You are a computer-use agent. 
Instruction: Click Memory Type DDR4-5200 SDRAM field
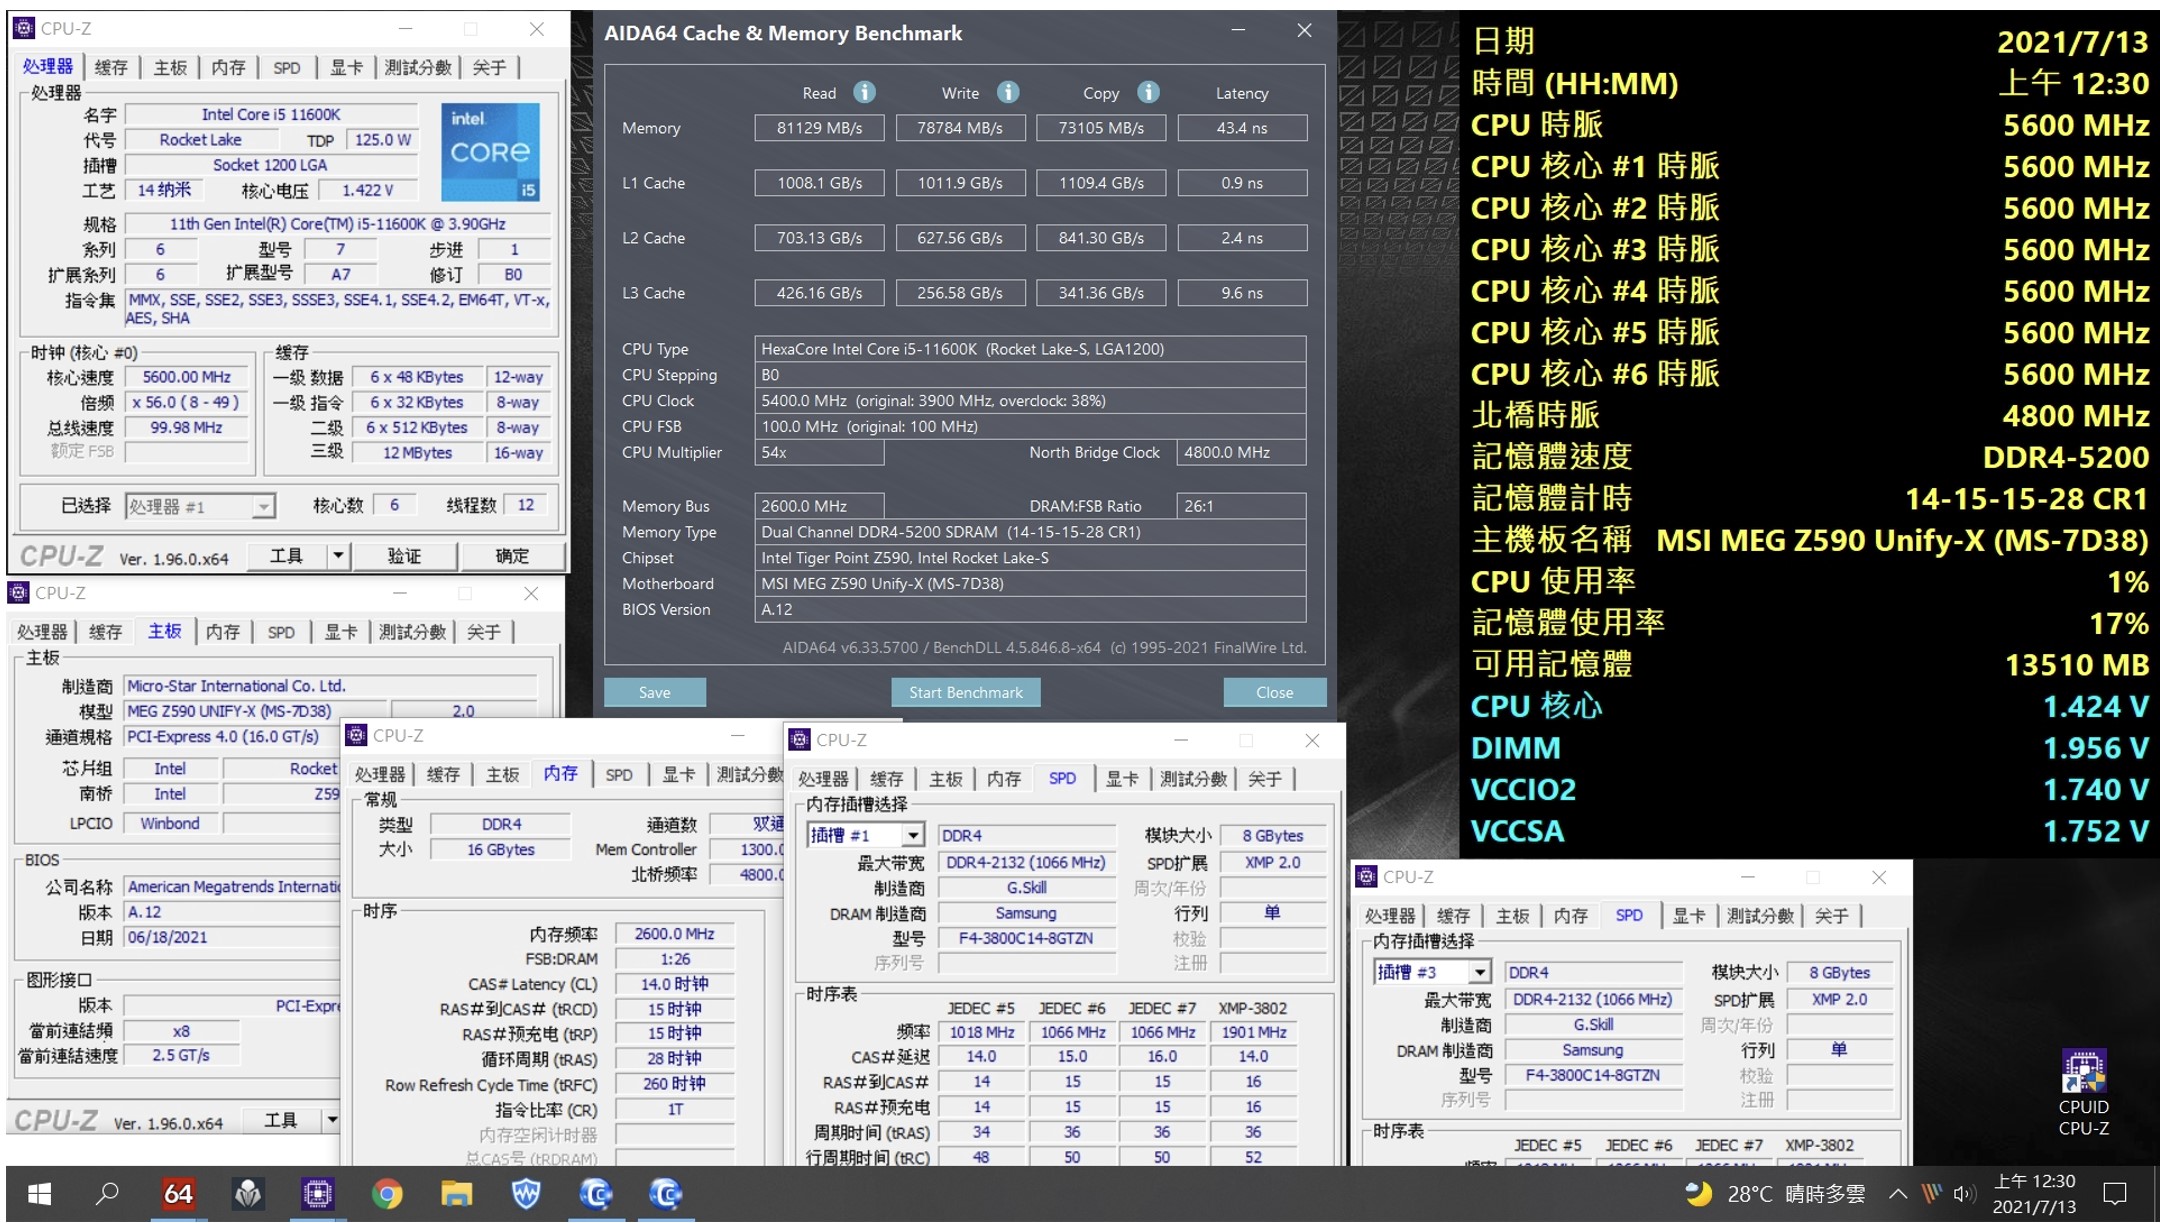point(1030,532)
